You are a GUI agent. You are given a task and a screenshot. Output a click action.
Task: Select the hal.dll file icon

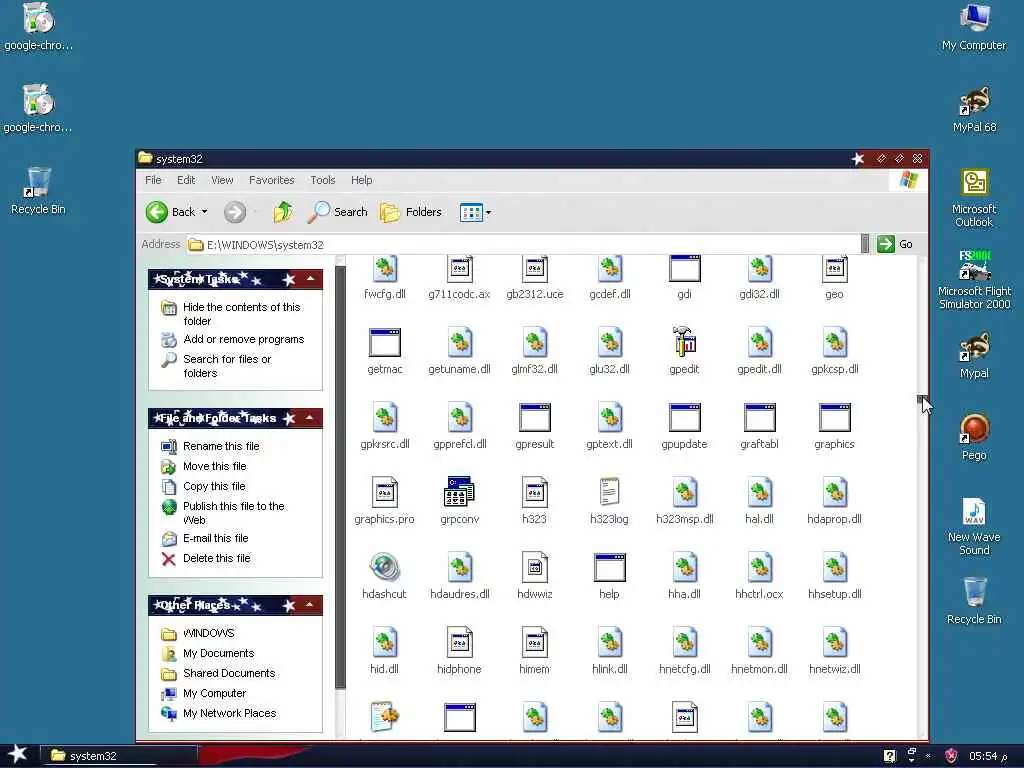(x=760, y=492)
